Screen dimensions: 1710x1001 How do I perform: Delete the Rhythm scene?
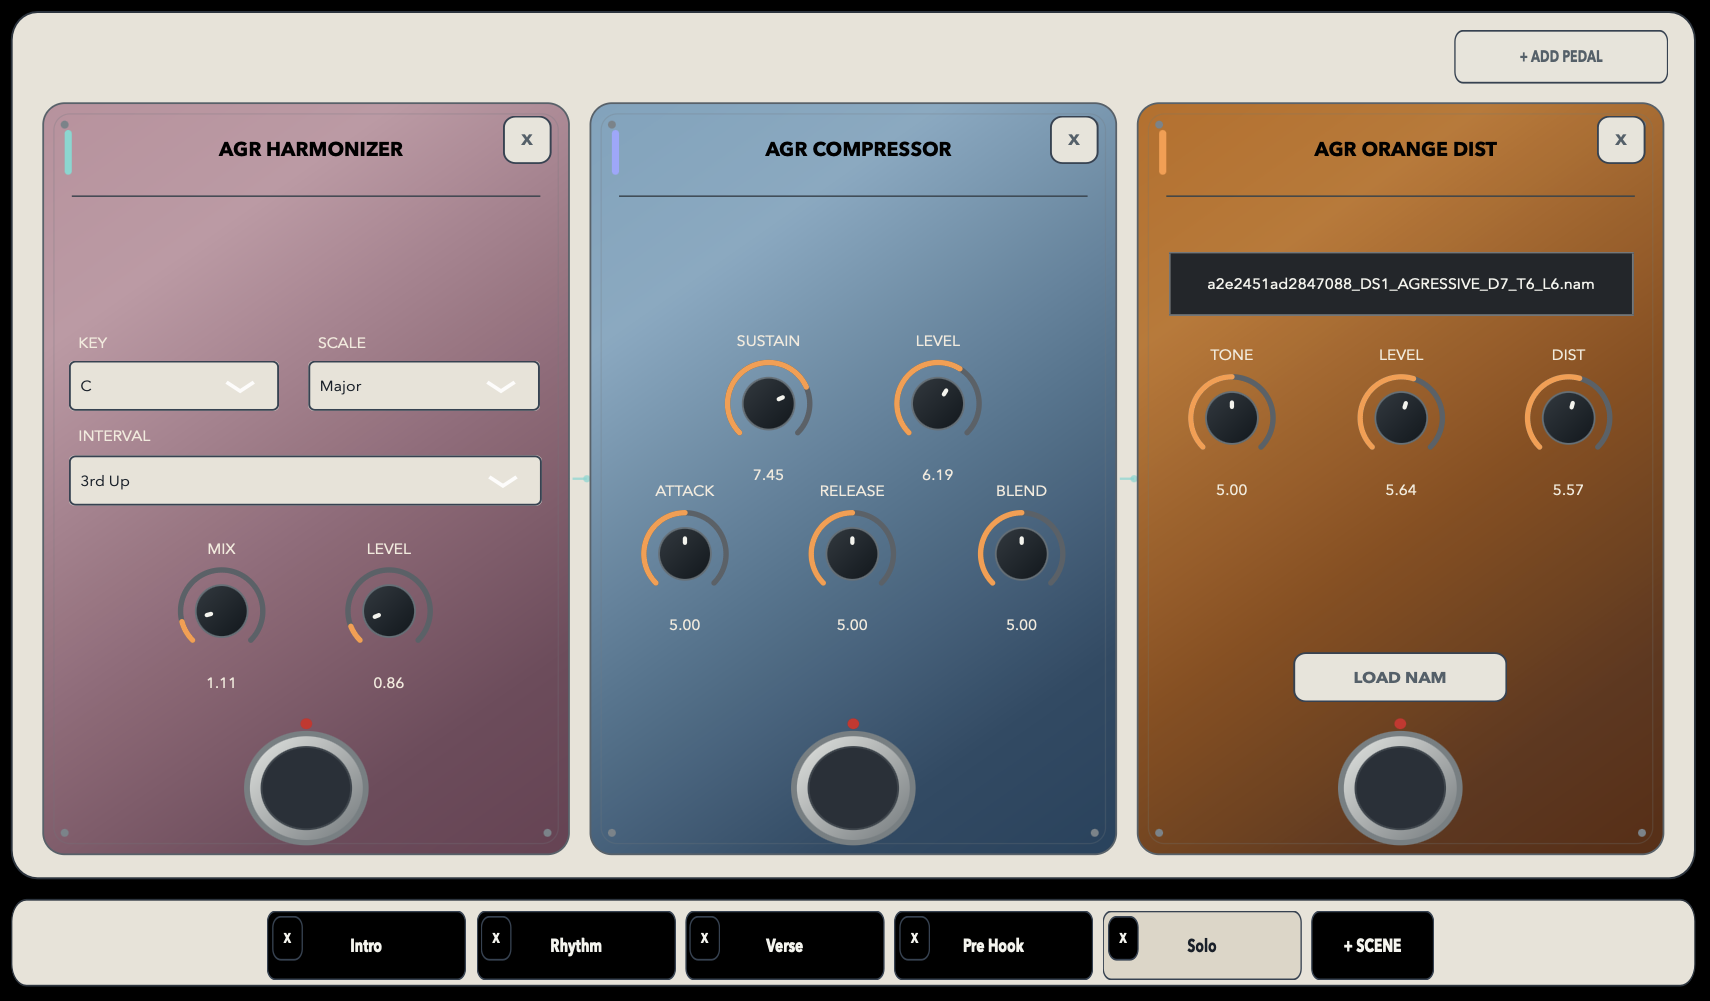click(496, 939)
